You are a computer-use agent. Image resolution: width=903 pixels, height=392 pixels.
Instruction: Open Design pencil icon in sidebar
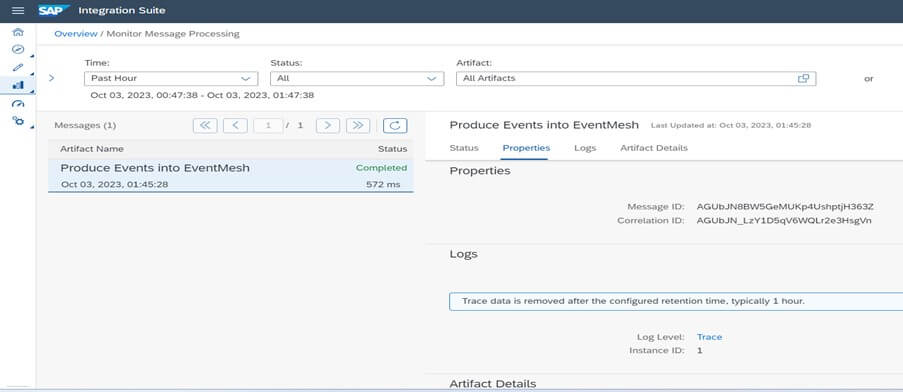click(x=18, y=67)
